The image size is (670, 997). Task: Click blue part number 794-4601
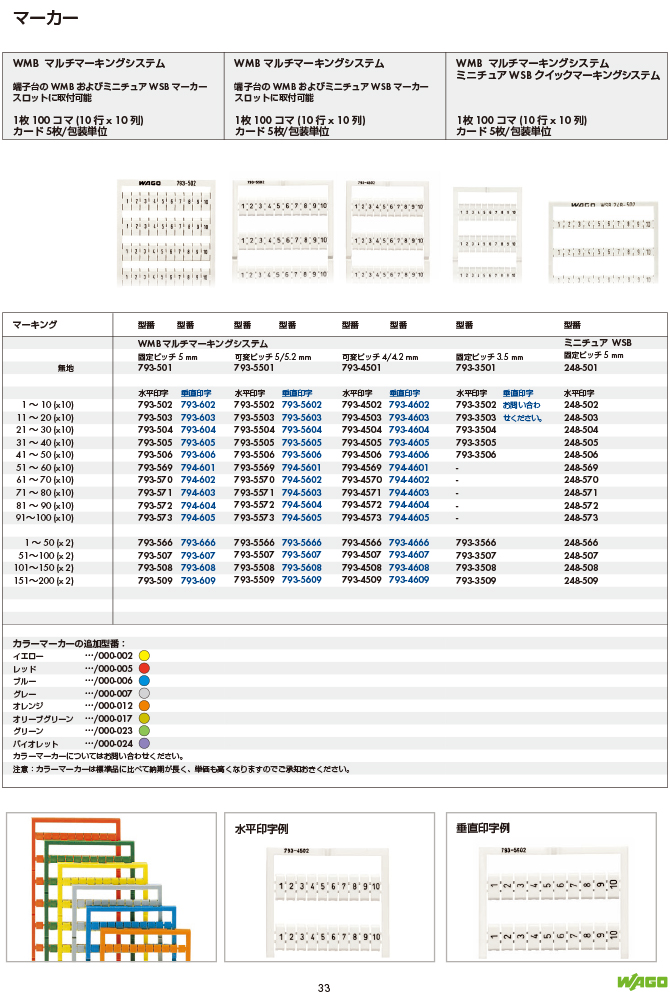click(x=408, y=467)
